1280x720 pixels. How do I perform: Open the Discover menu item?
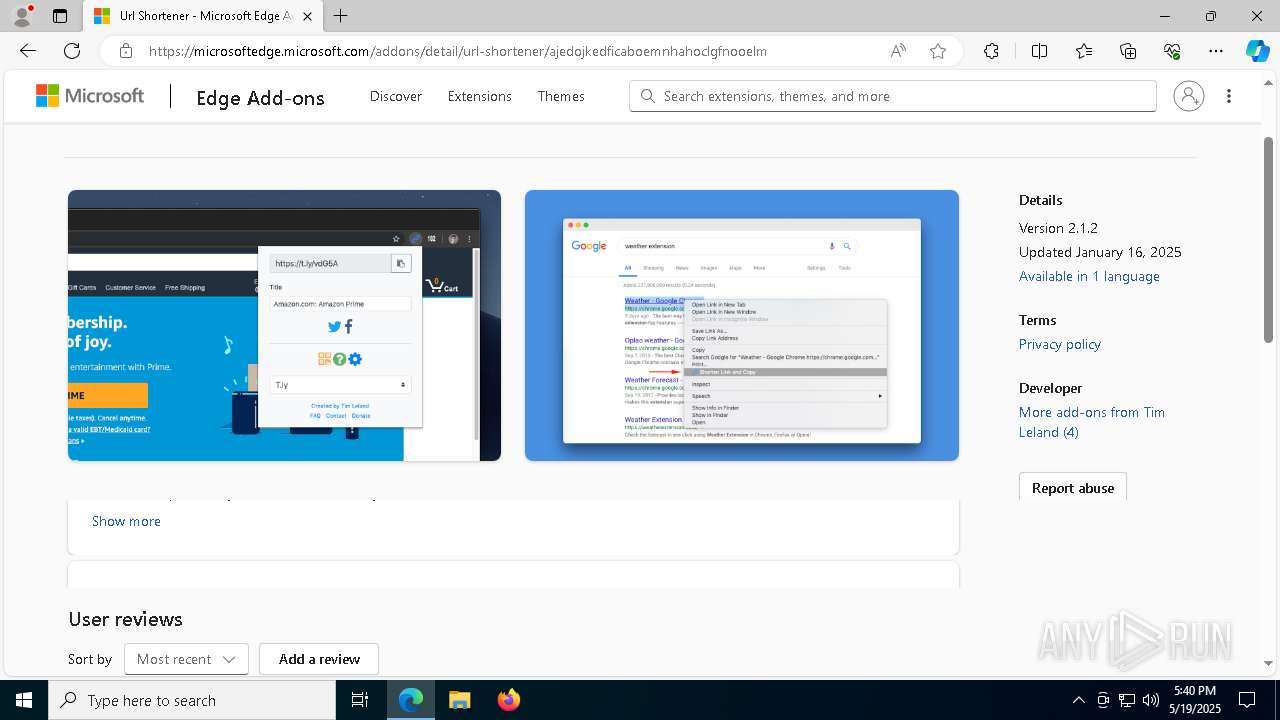396,96
